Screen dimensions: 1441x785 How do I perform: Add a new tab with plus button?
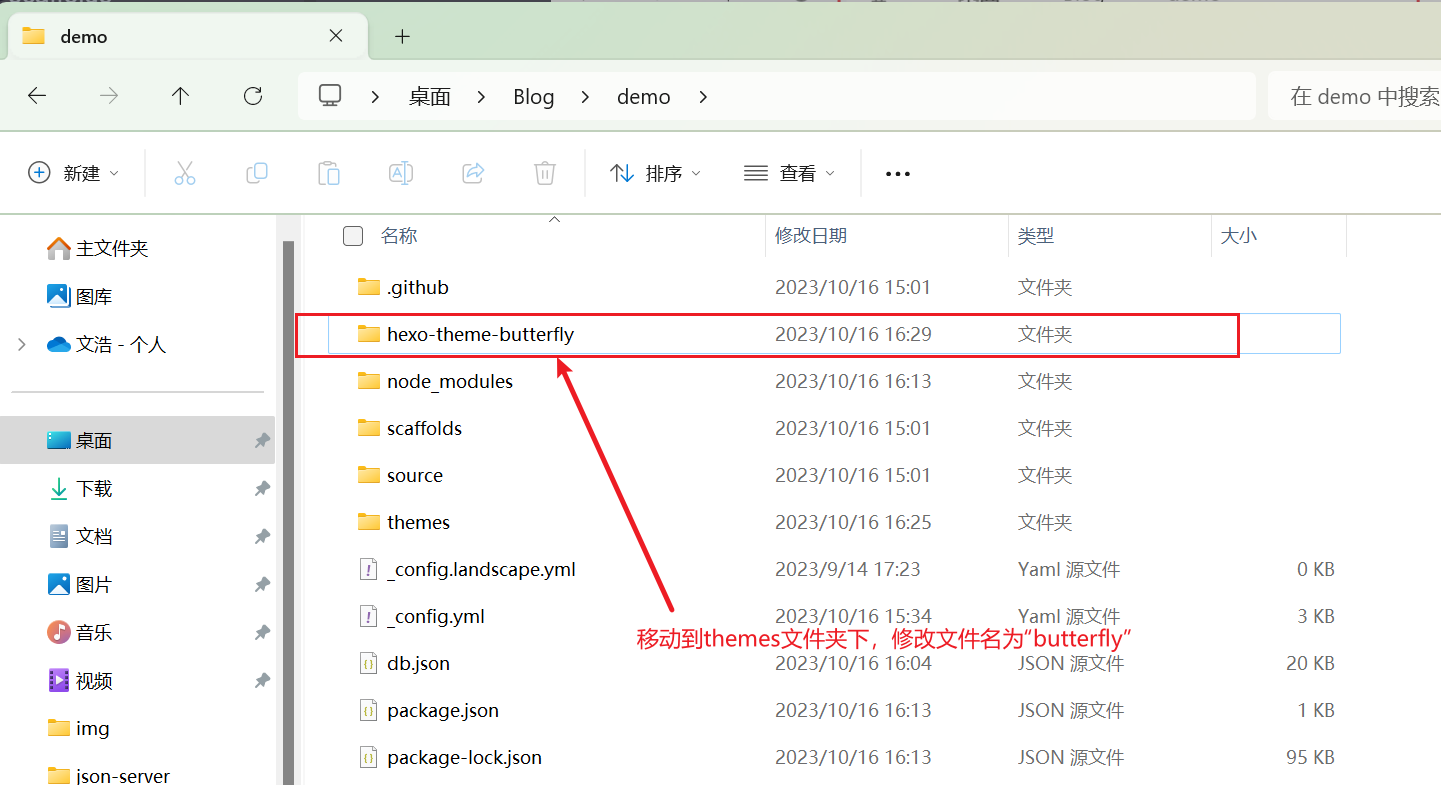(x=402, y=37)
